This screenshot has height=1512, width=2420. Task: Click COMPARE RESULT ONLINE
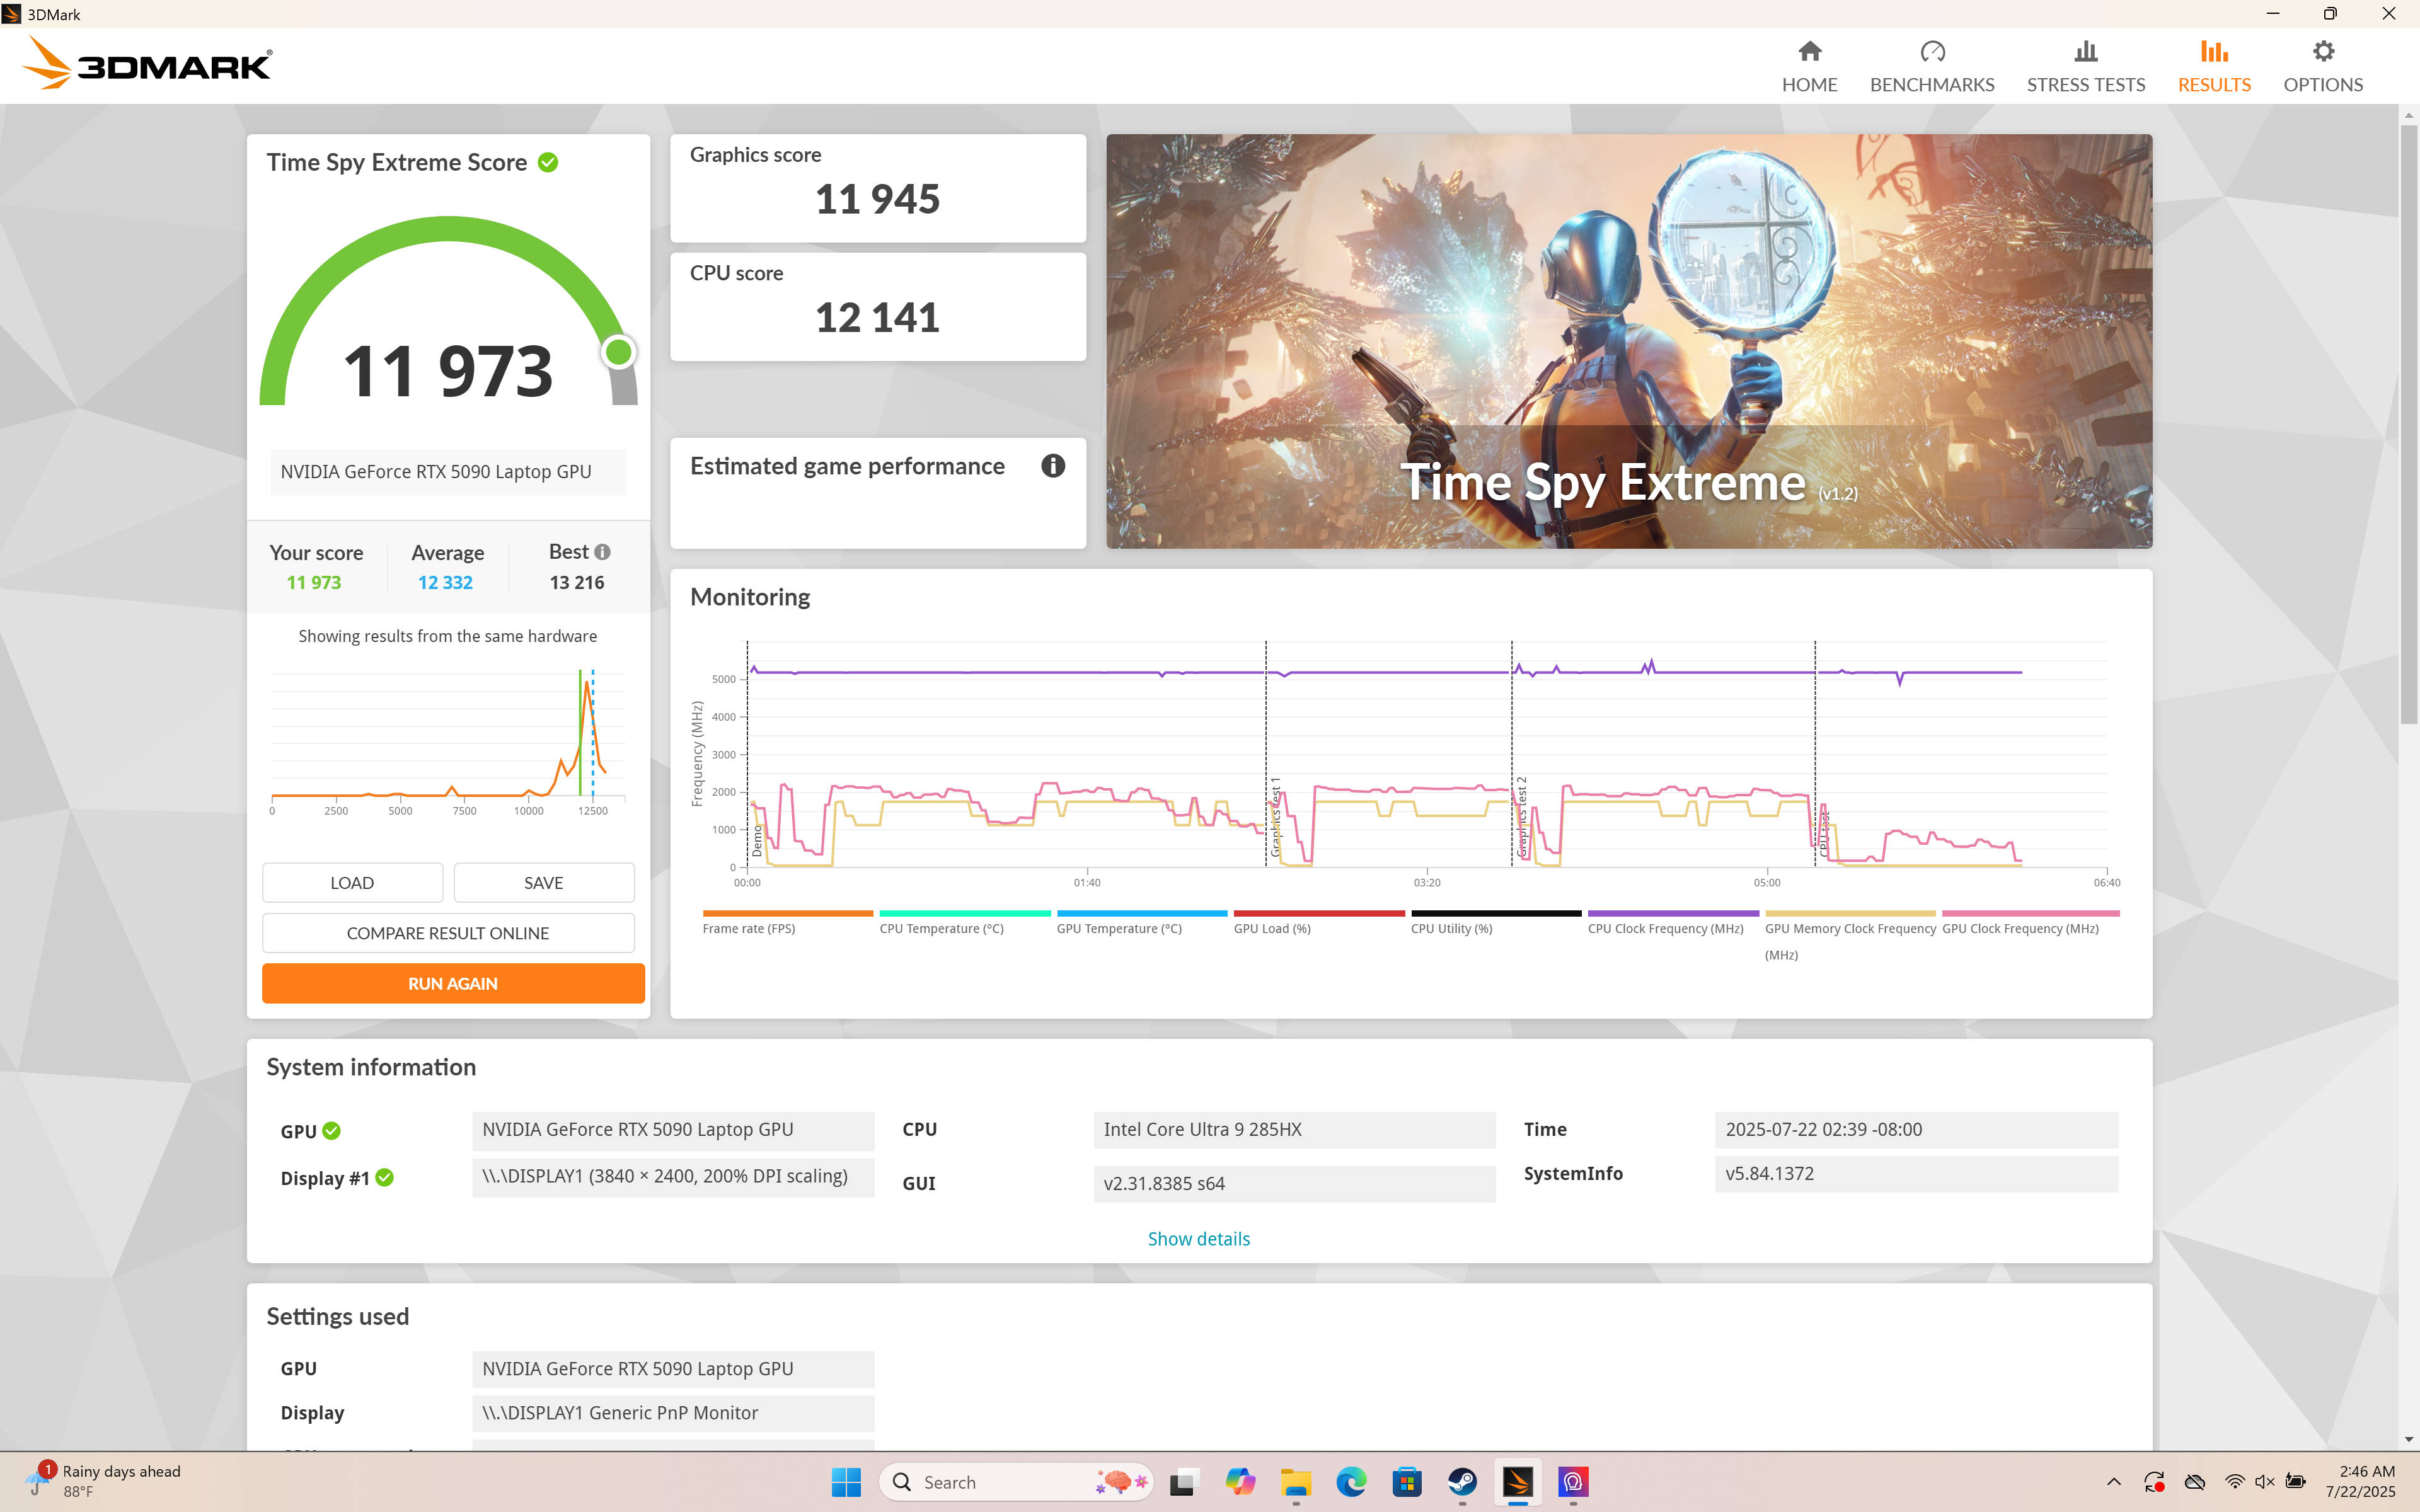[x=448, y=933]
